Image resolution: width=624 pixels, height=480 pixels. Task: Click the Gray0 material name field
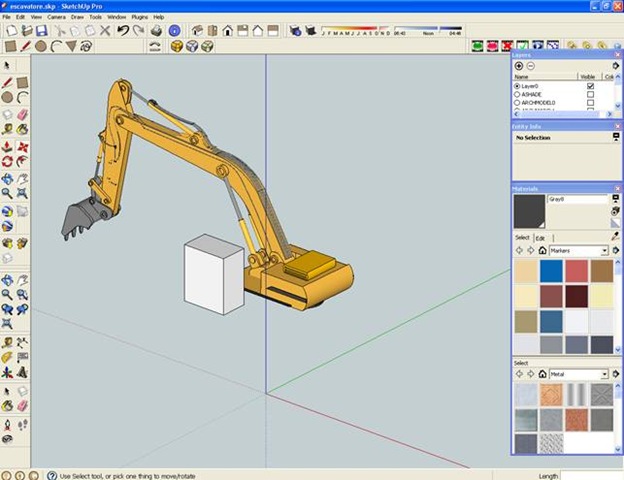click(578, 199)
